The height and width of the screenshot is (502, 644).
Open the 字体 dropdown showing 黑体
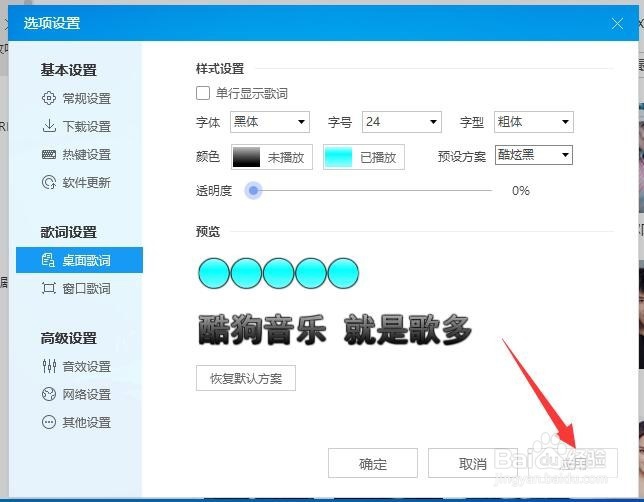click(x=270, y=122)
